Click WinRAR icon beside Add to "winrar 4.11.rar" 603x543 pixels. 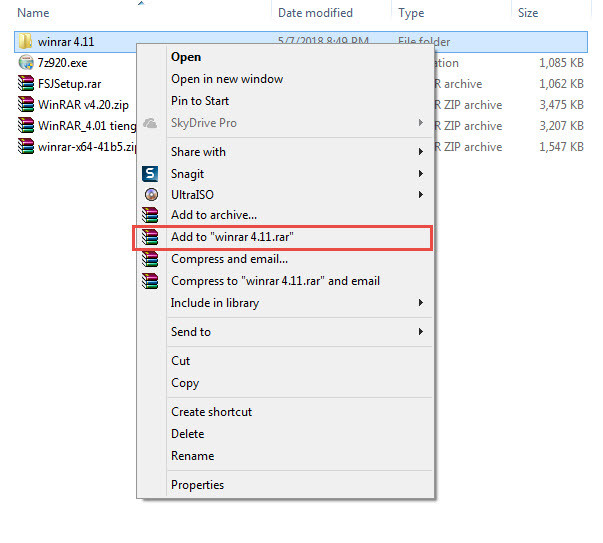(x=150, y=237)
